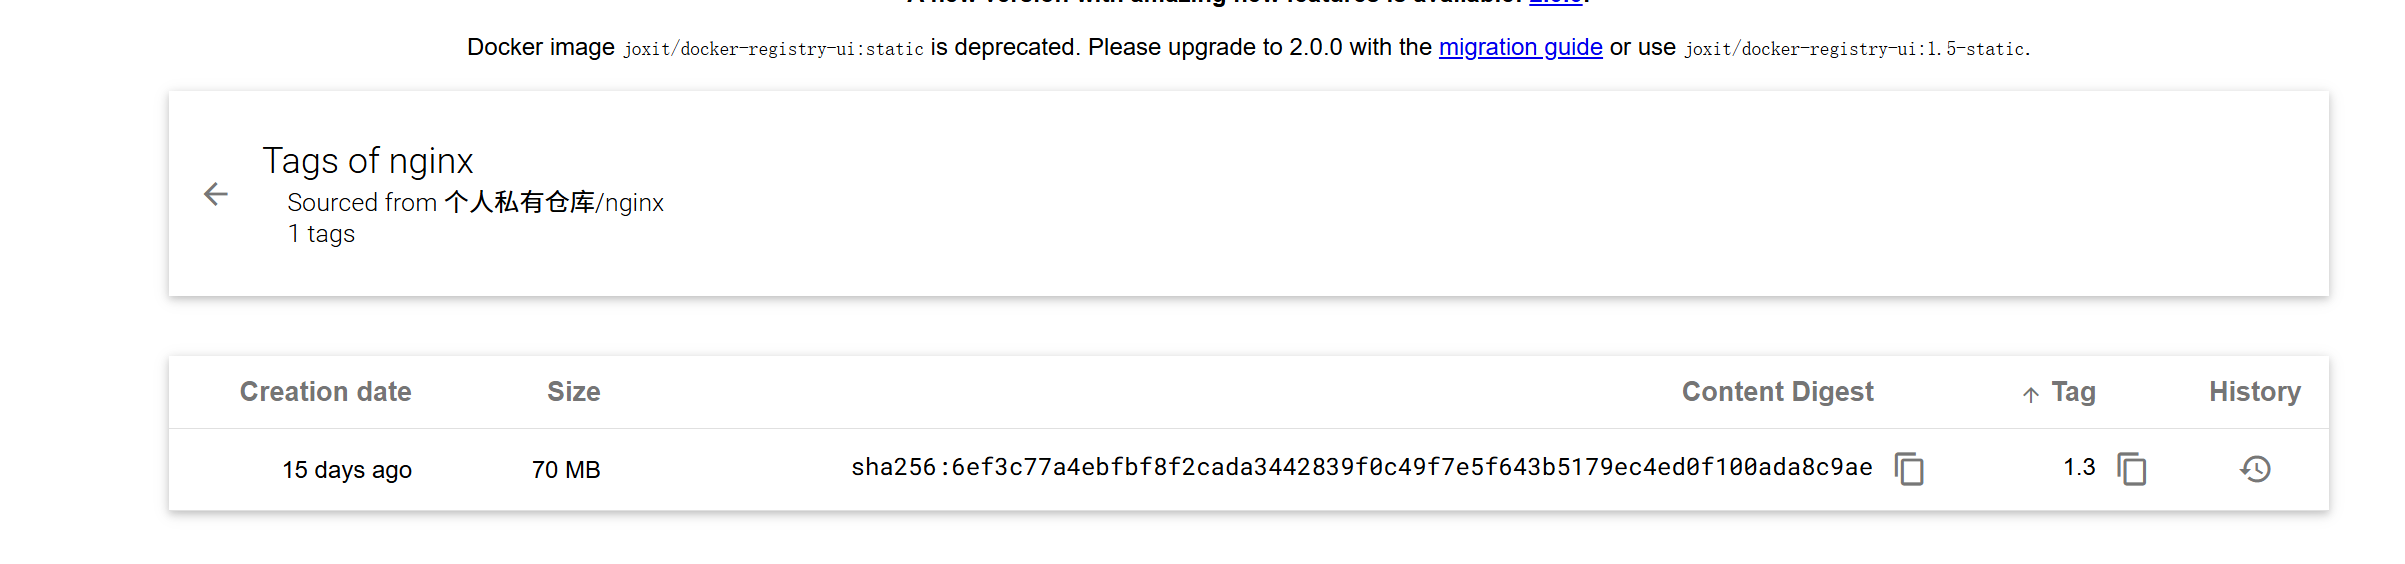Click the Content Digest column header
2405x564 pixels.
(1777, 392)
